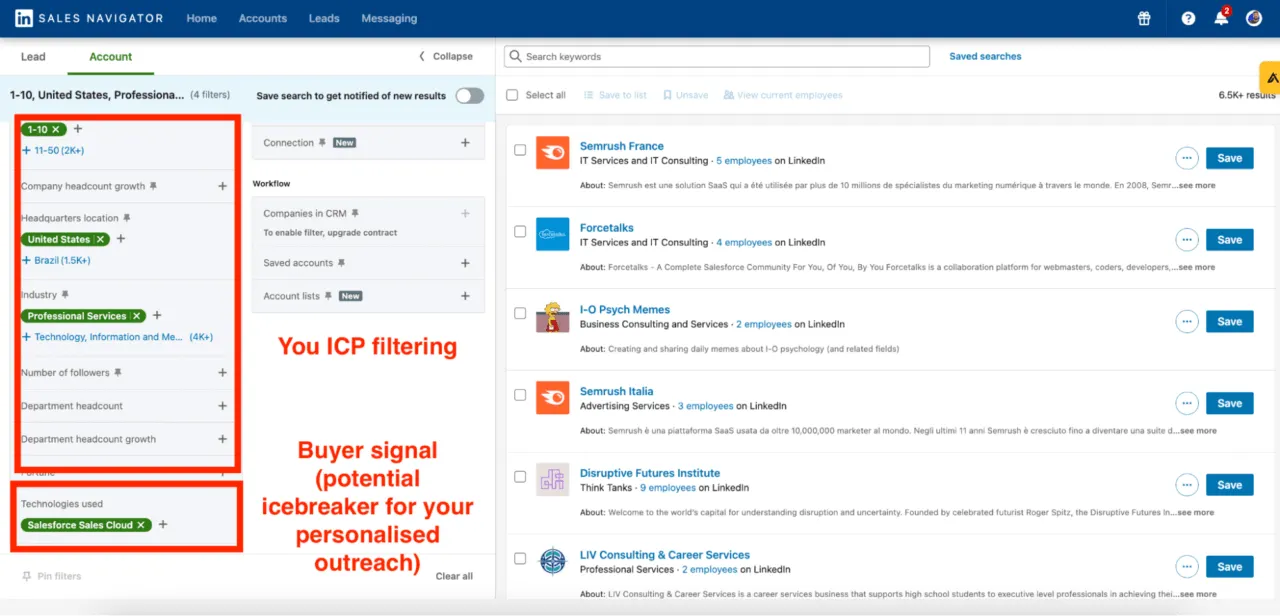The width and height of the screenshot is (1280, 616).
Task: Select the I-O Psych Memes checkbox
Action: pos(520,314)
